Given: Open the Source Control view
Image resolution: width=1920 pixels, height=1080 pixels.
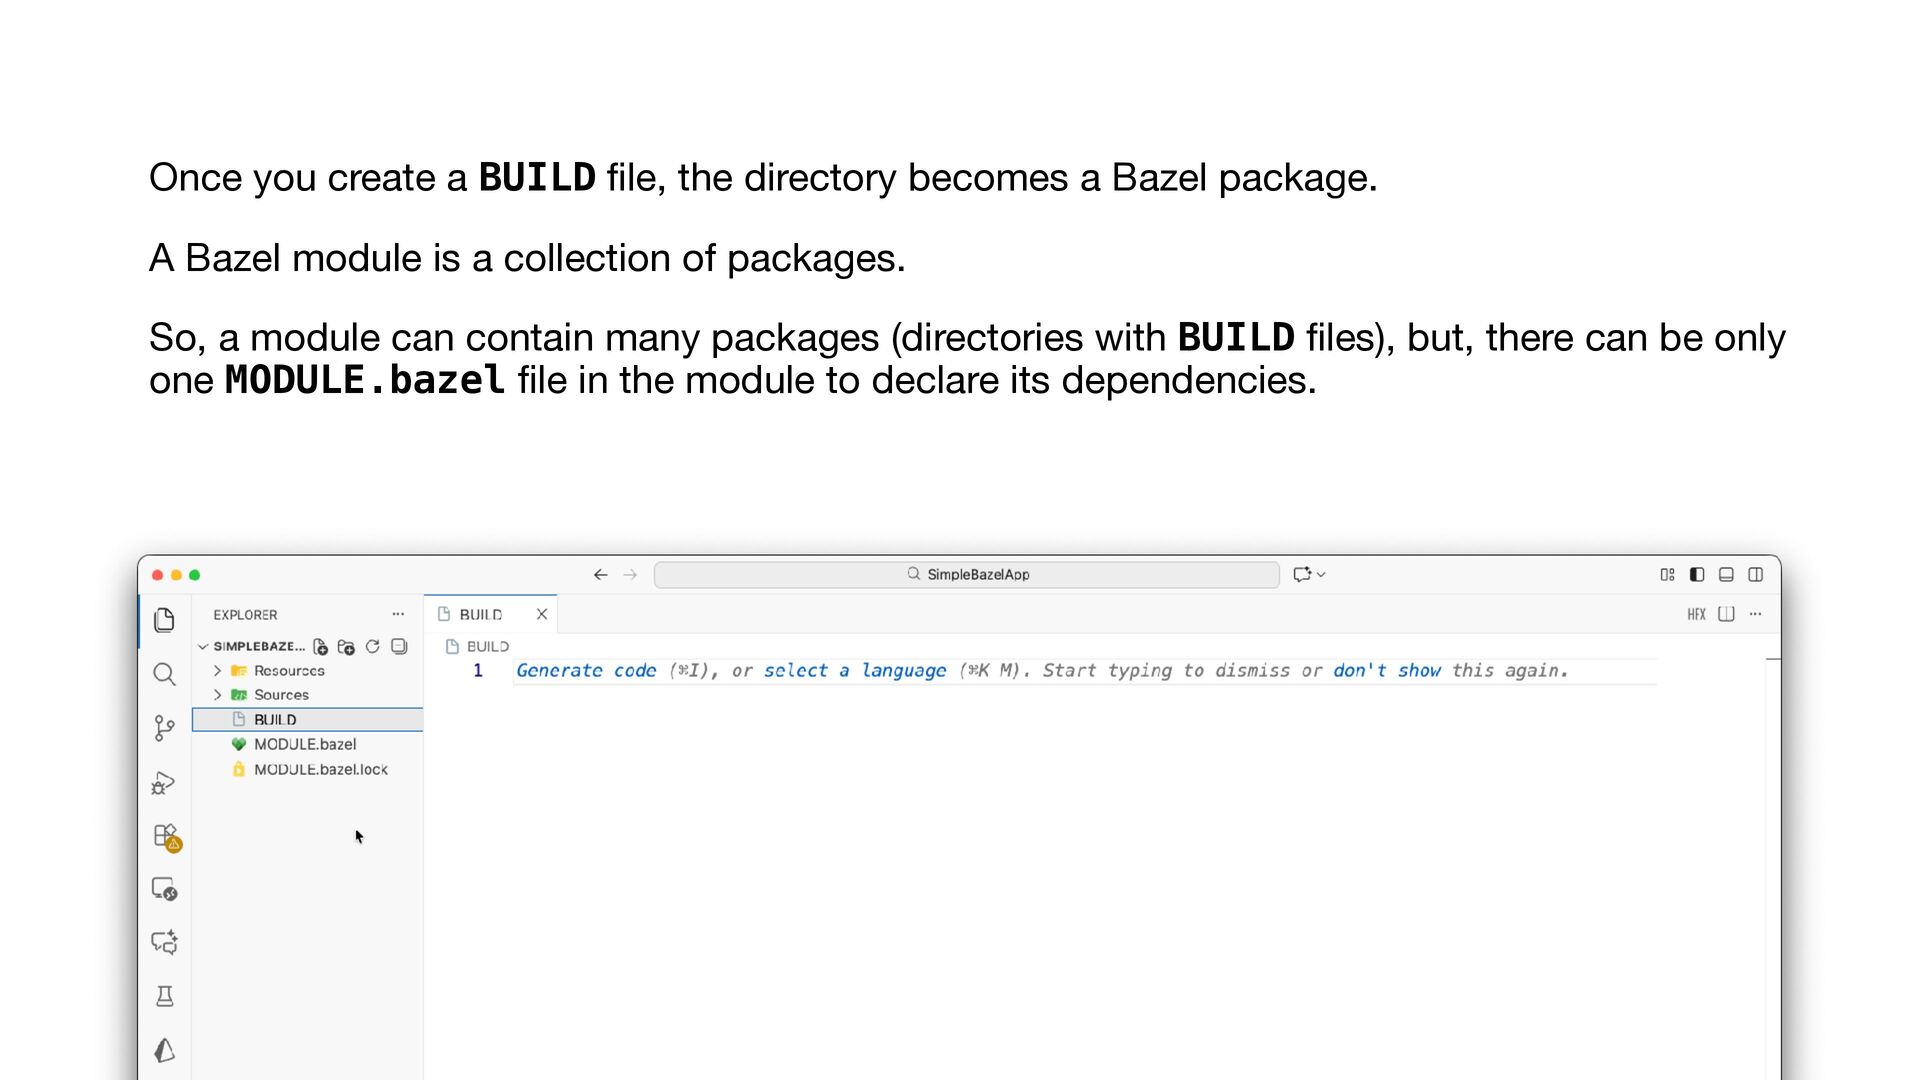Looking at the screenshot, I should click(165, 728).
